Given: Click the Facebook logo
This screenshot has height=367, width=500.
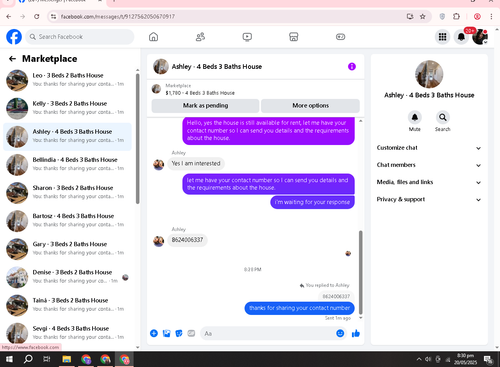Looking at the screenshot, I should (14, 37).
